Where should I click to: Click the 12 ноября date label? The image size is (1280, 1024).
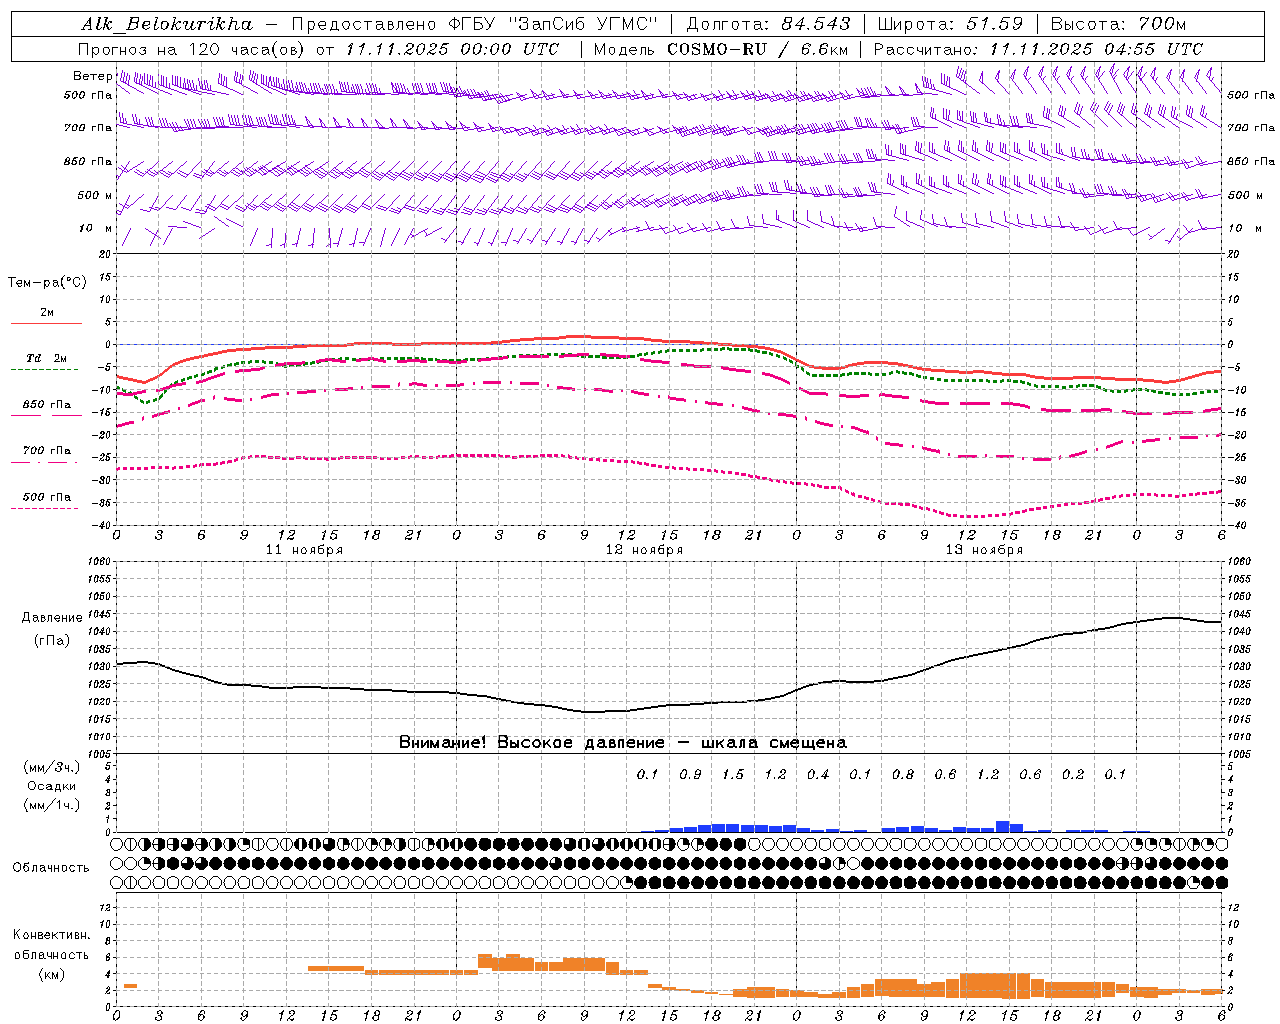click(644, 550)
